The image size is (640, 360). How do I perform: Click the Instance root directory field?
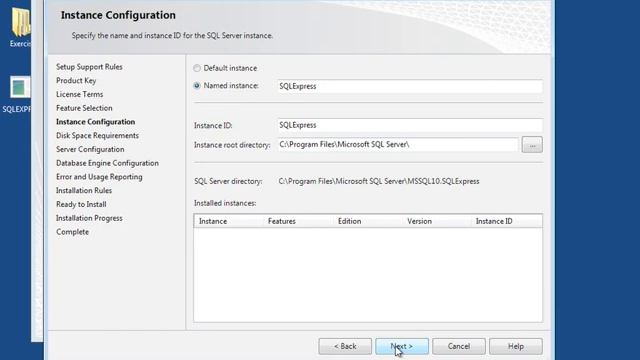398,144
